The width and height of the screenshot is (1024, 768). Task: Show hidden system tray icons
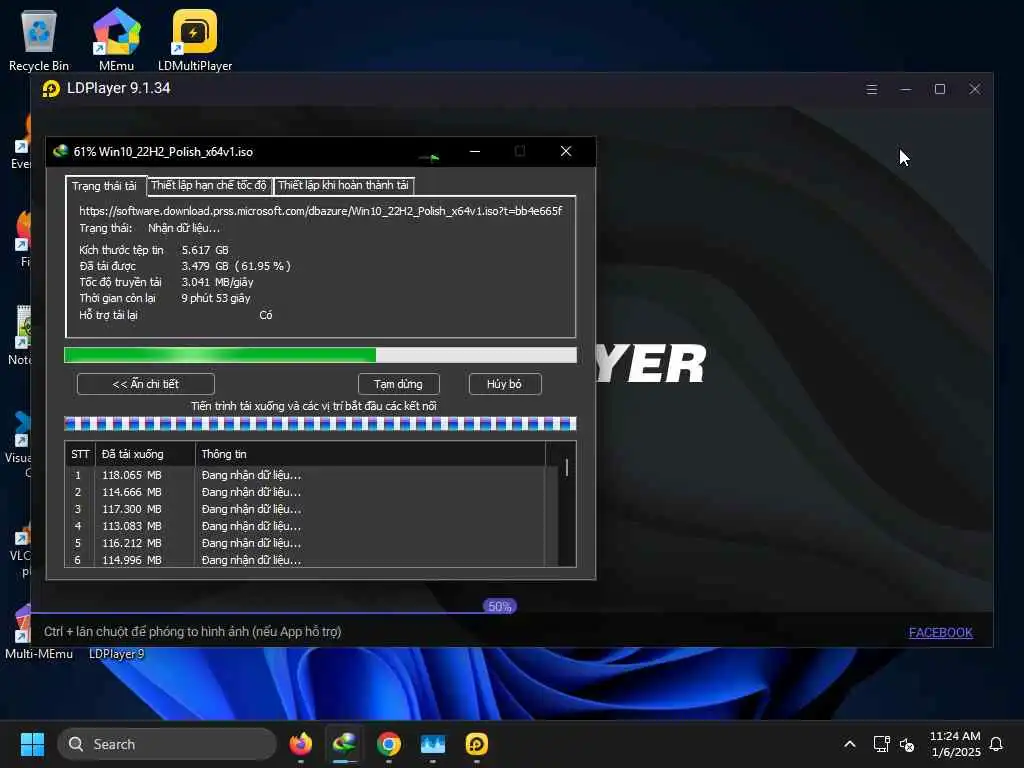pyautogui.click(x=850, y=744)
